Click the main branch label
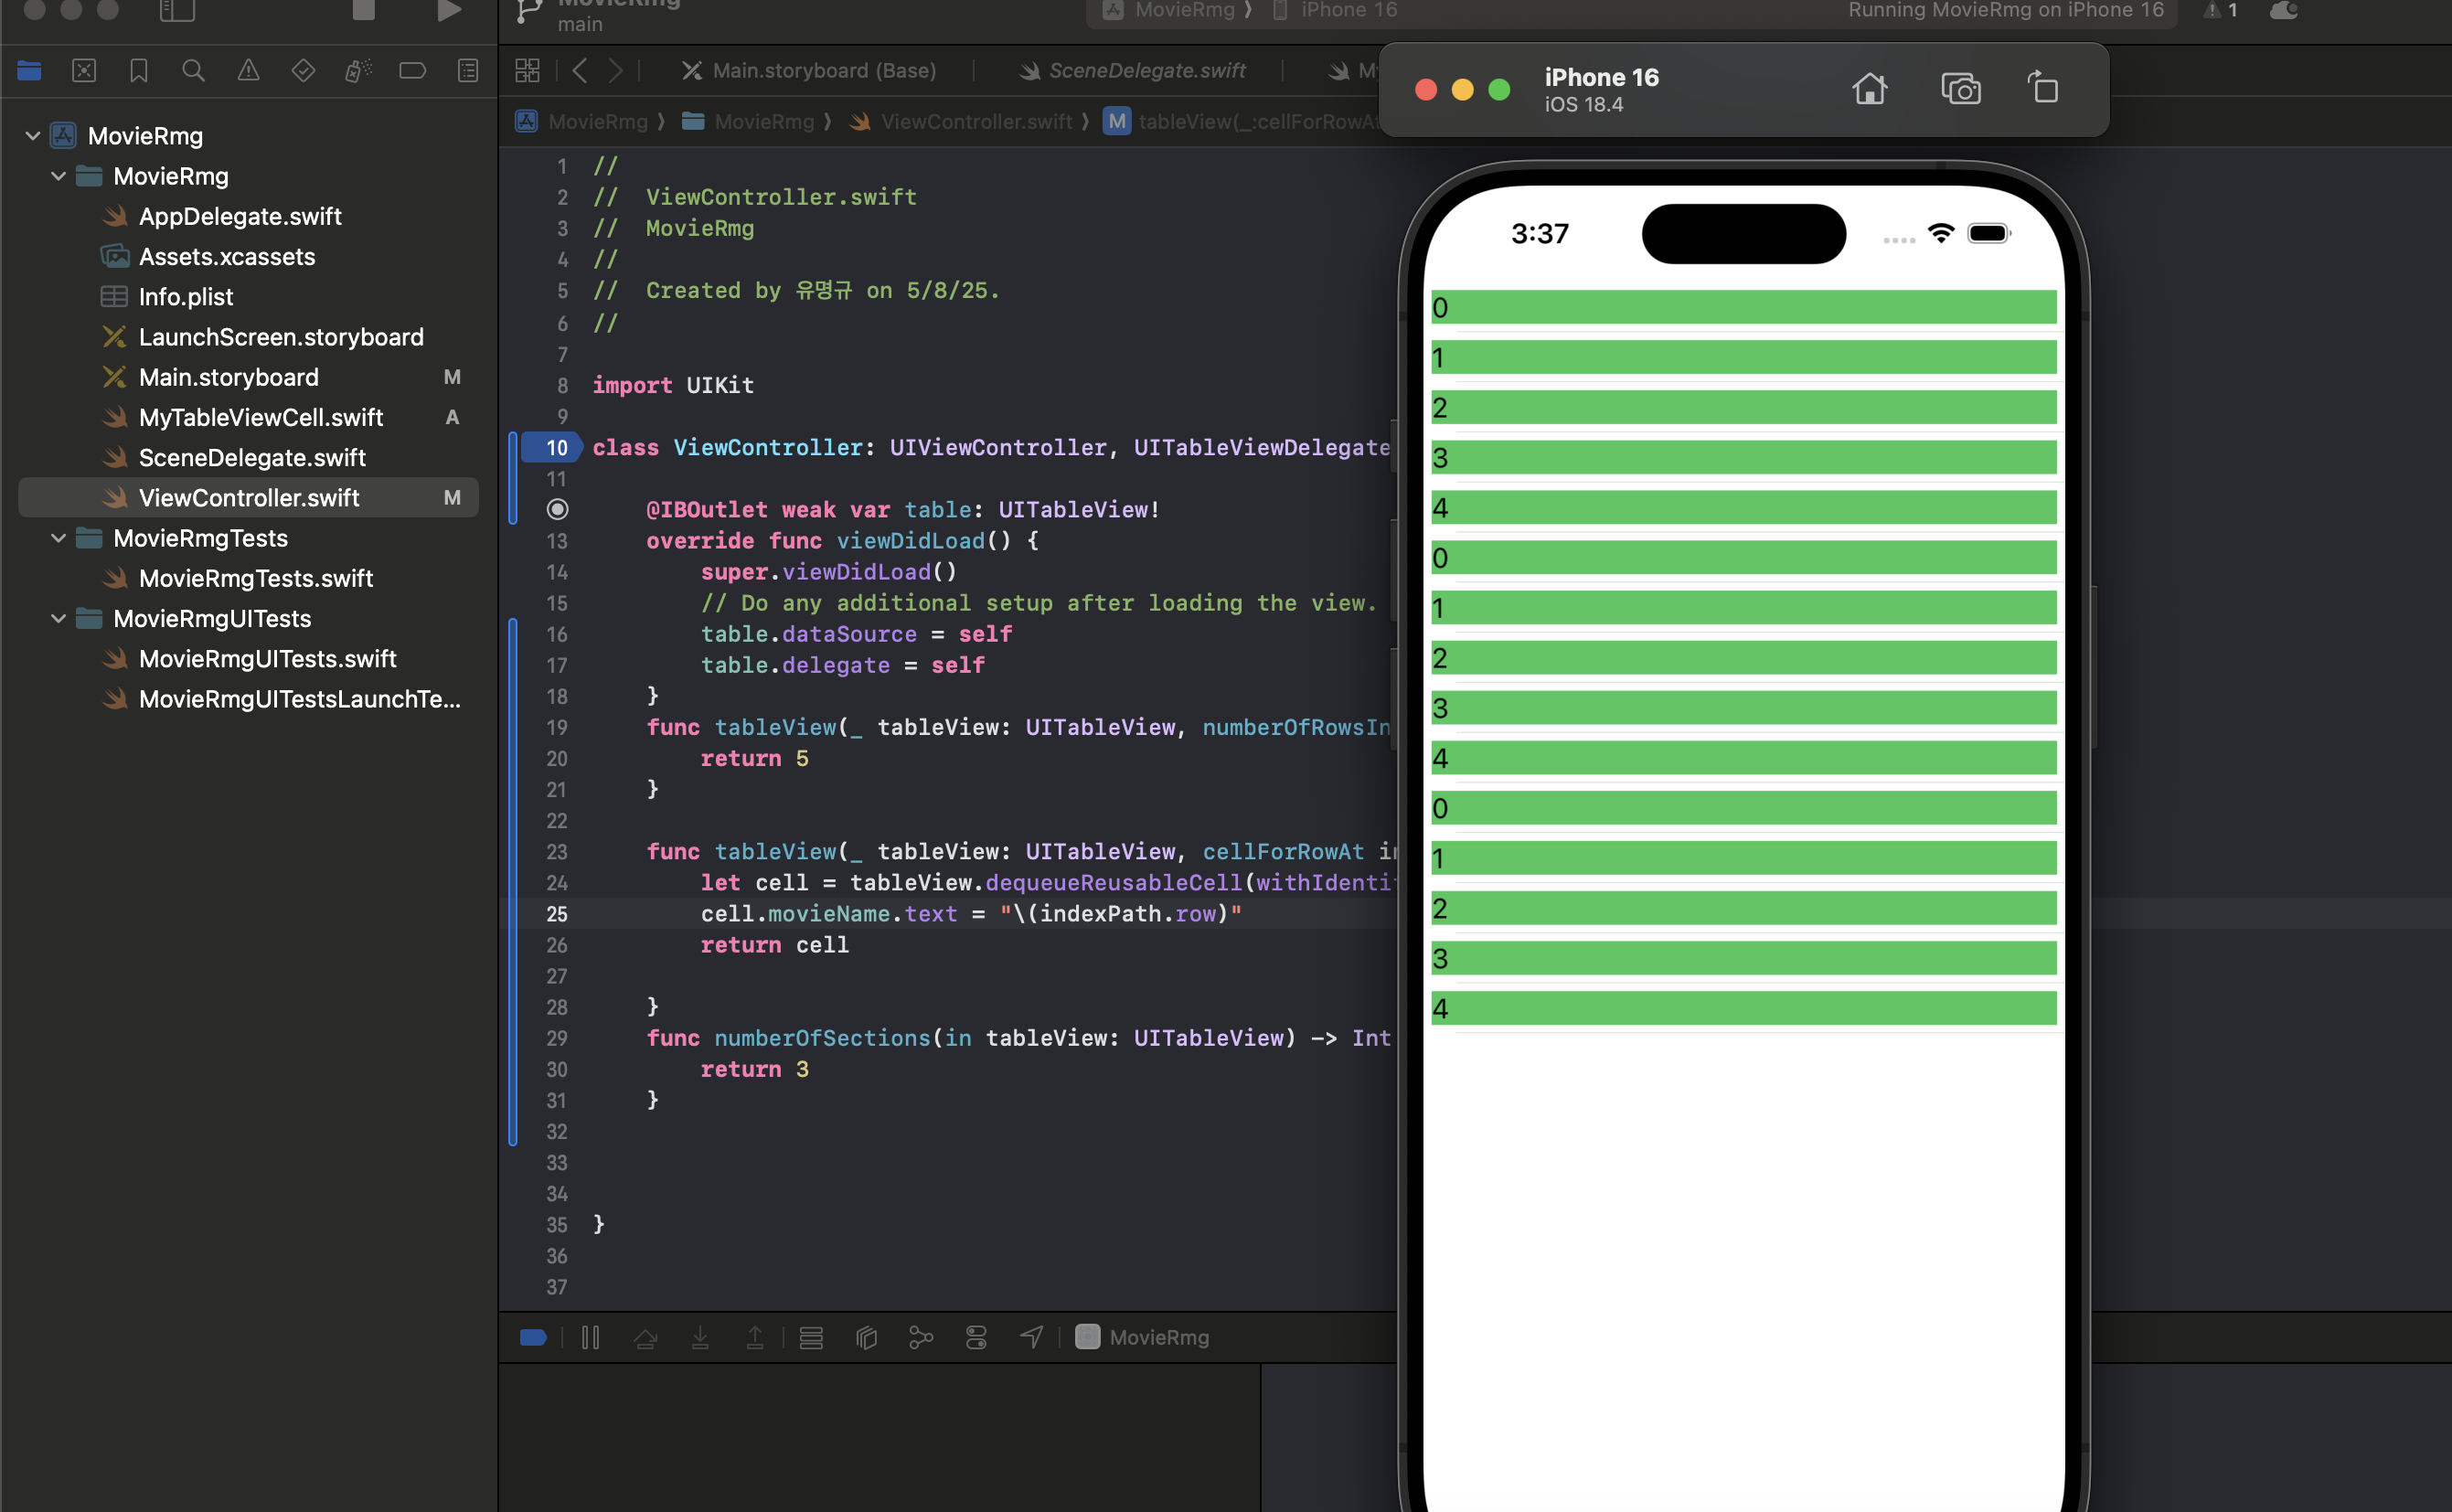Image resolution: width=2452 pixels, height=1512 pixels. 580,24
